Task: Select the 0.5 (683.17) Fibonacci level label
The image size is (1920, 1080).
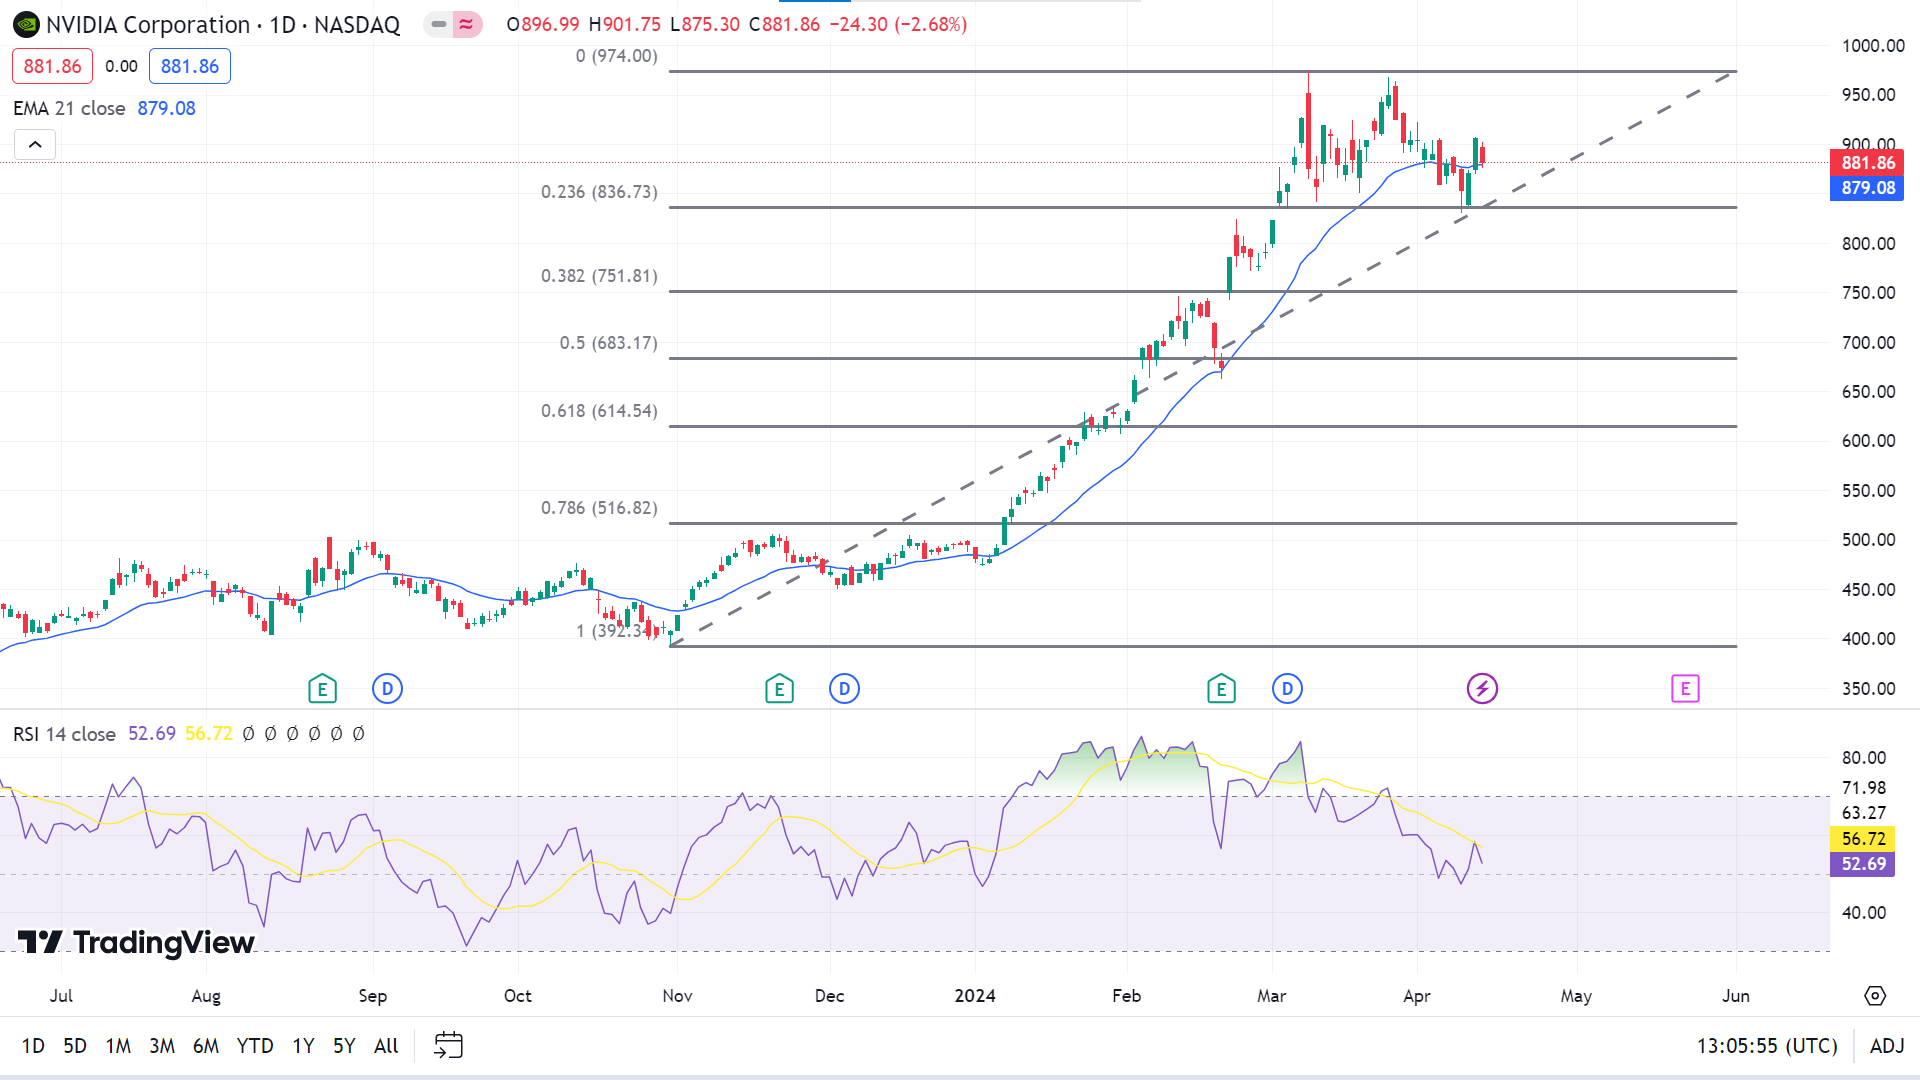Action: 608,343
